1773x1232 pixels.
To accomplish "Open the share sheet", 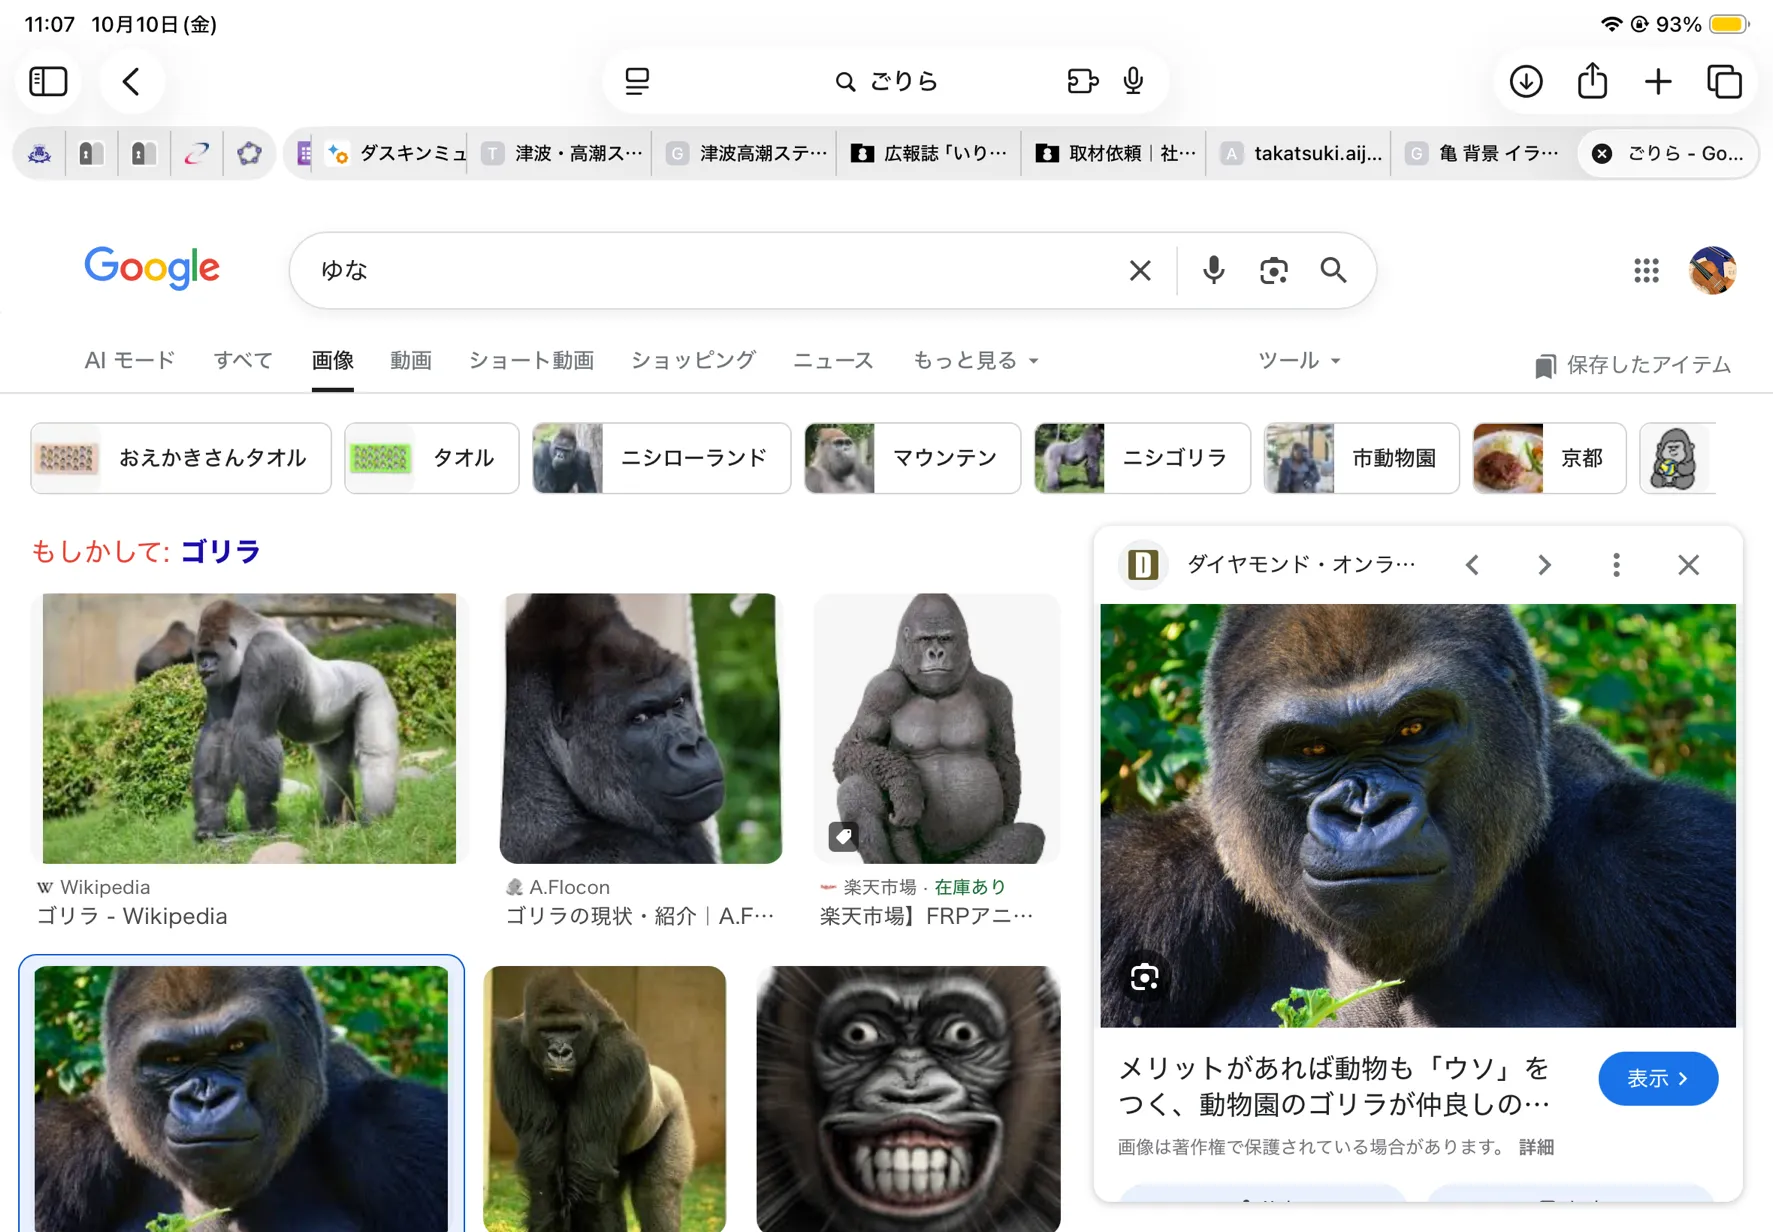I will click(x=1592, y=81).
